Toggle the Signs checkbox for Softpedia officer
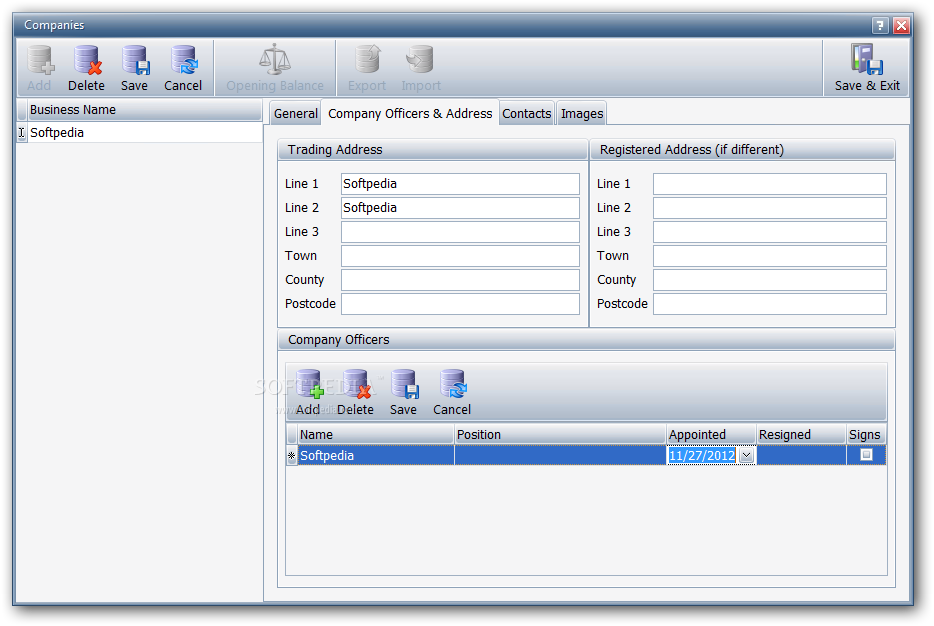Viewport: 934px width, 626px height. pyautogui.click(x=867, y=454)
